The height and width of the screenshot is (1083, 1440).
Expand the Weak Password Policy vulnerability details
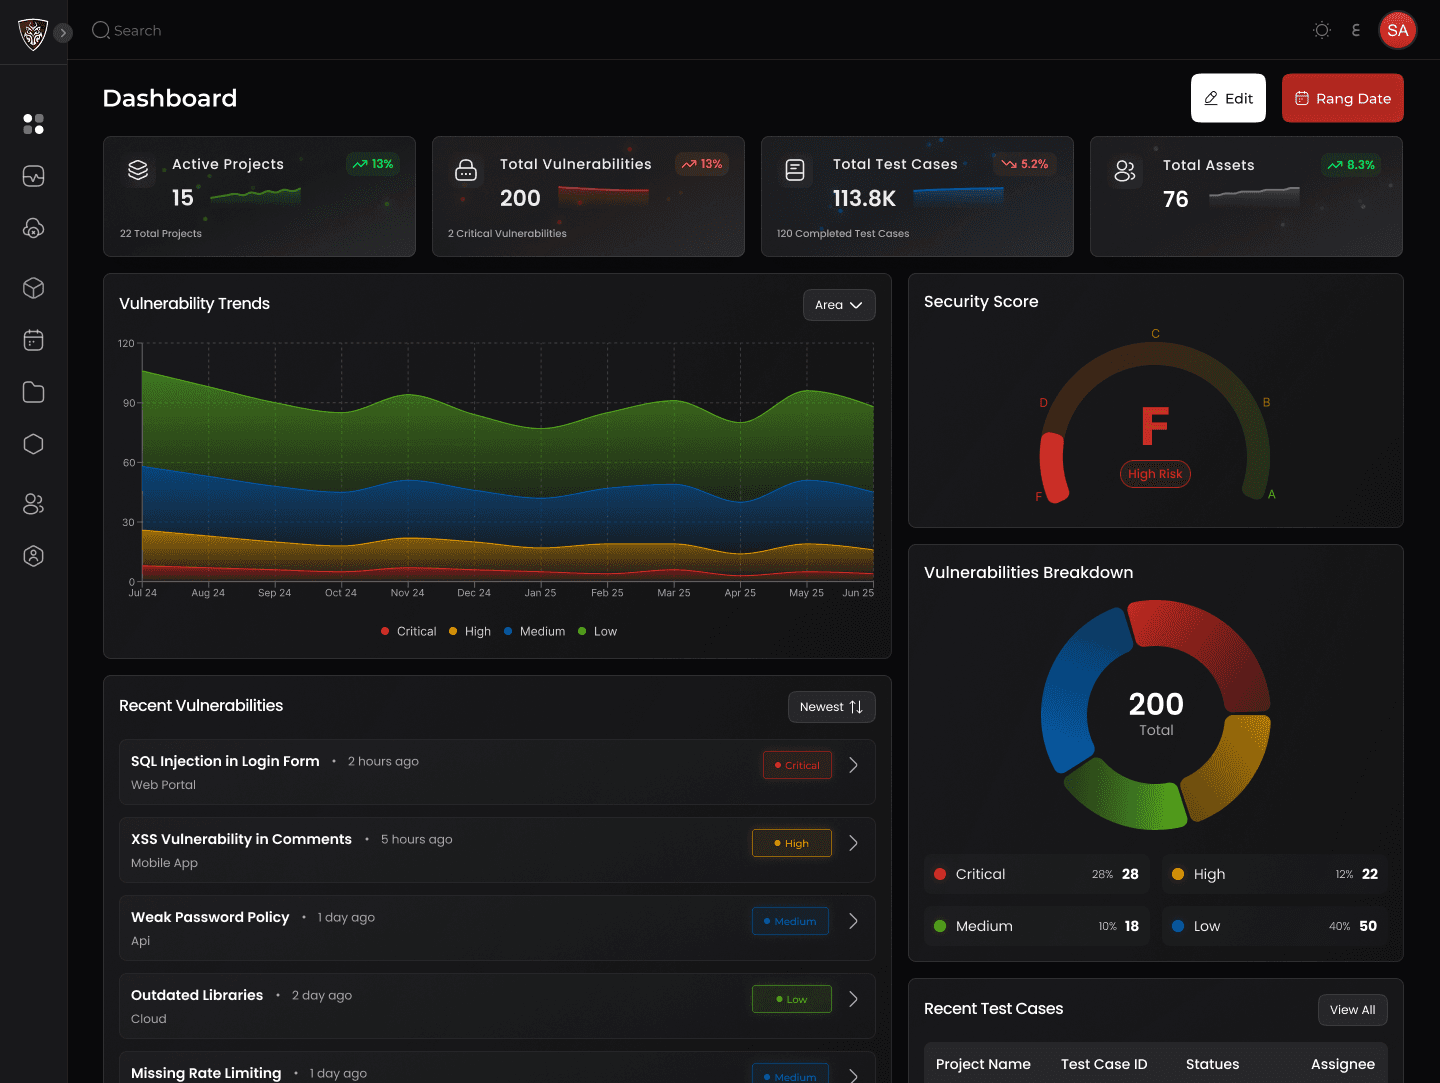[x=853, y=921]
